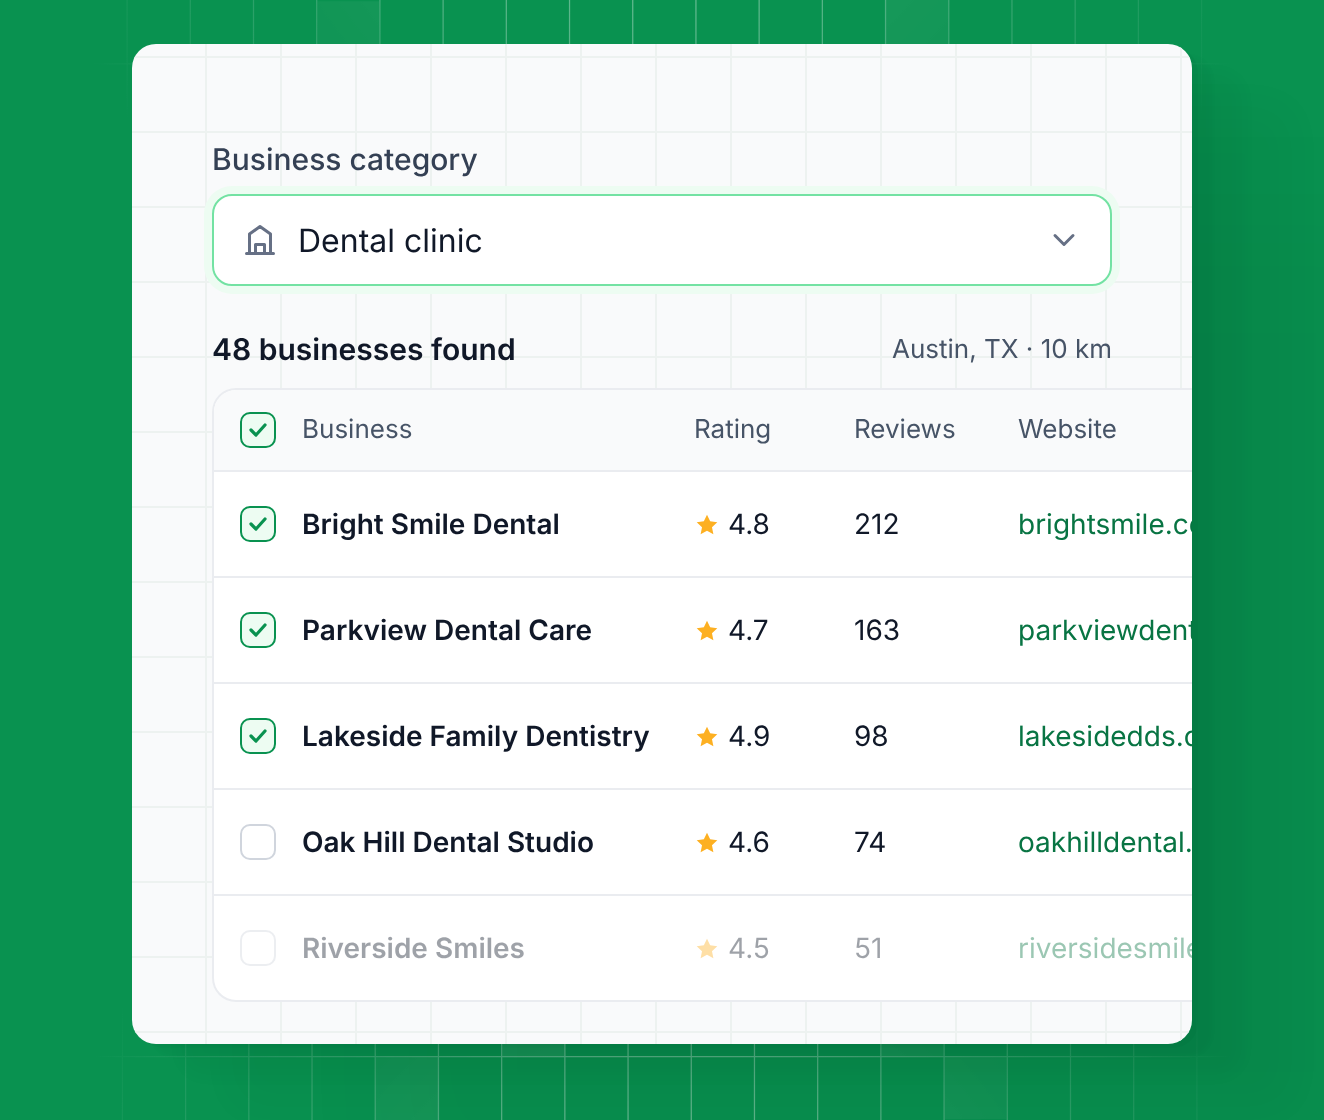Screen dimensions: 1324x1120
Task: Click the 98 reviews count
Action: (871, 736)
